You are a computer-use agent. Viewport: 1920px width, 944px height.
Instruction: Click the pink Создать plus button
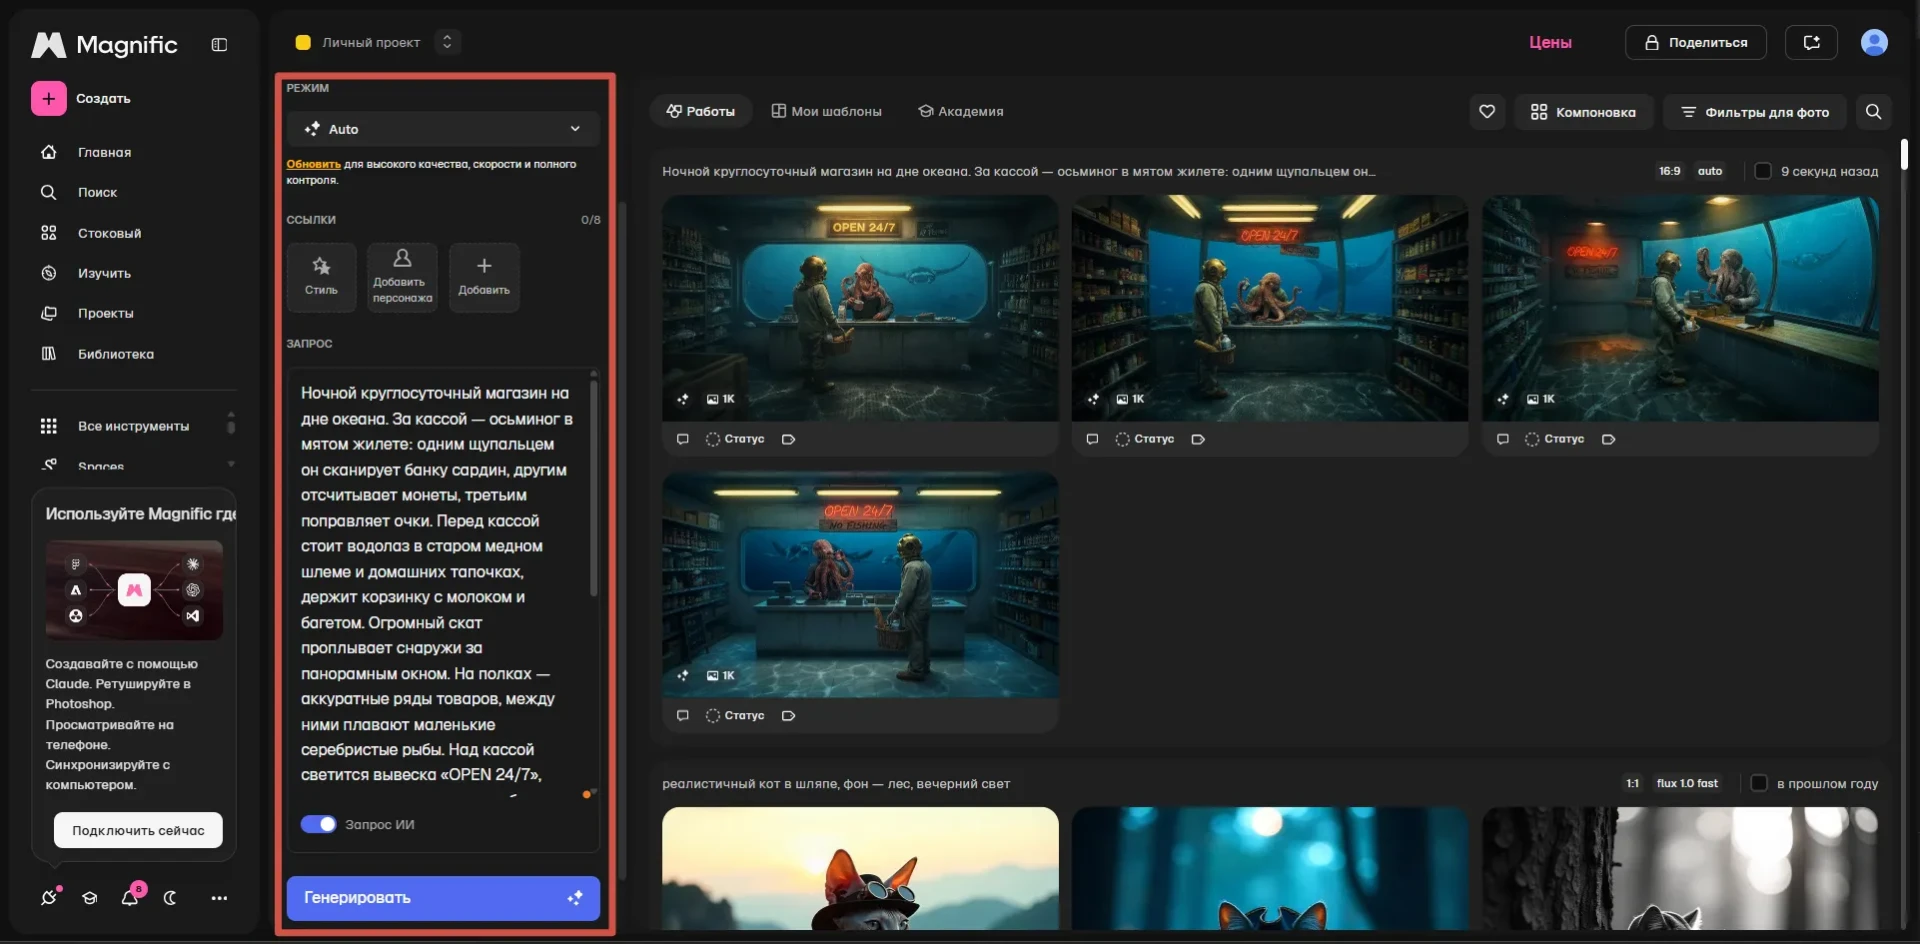(x=48, y=99)
